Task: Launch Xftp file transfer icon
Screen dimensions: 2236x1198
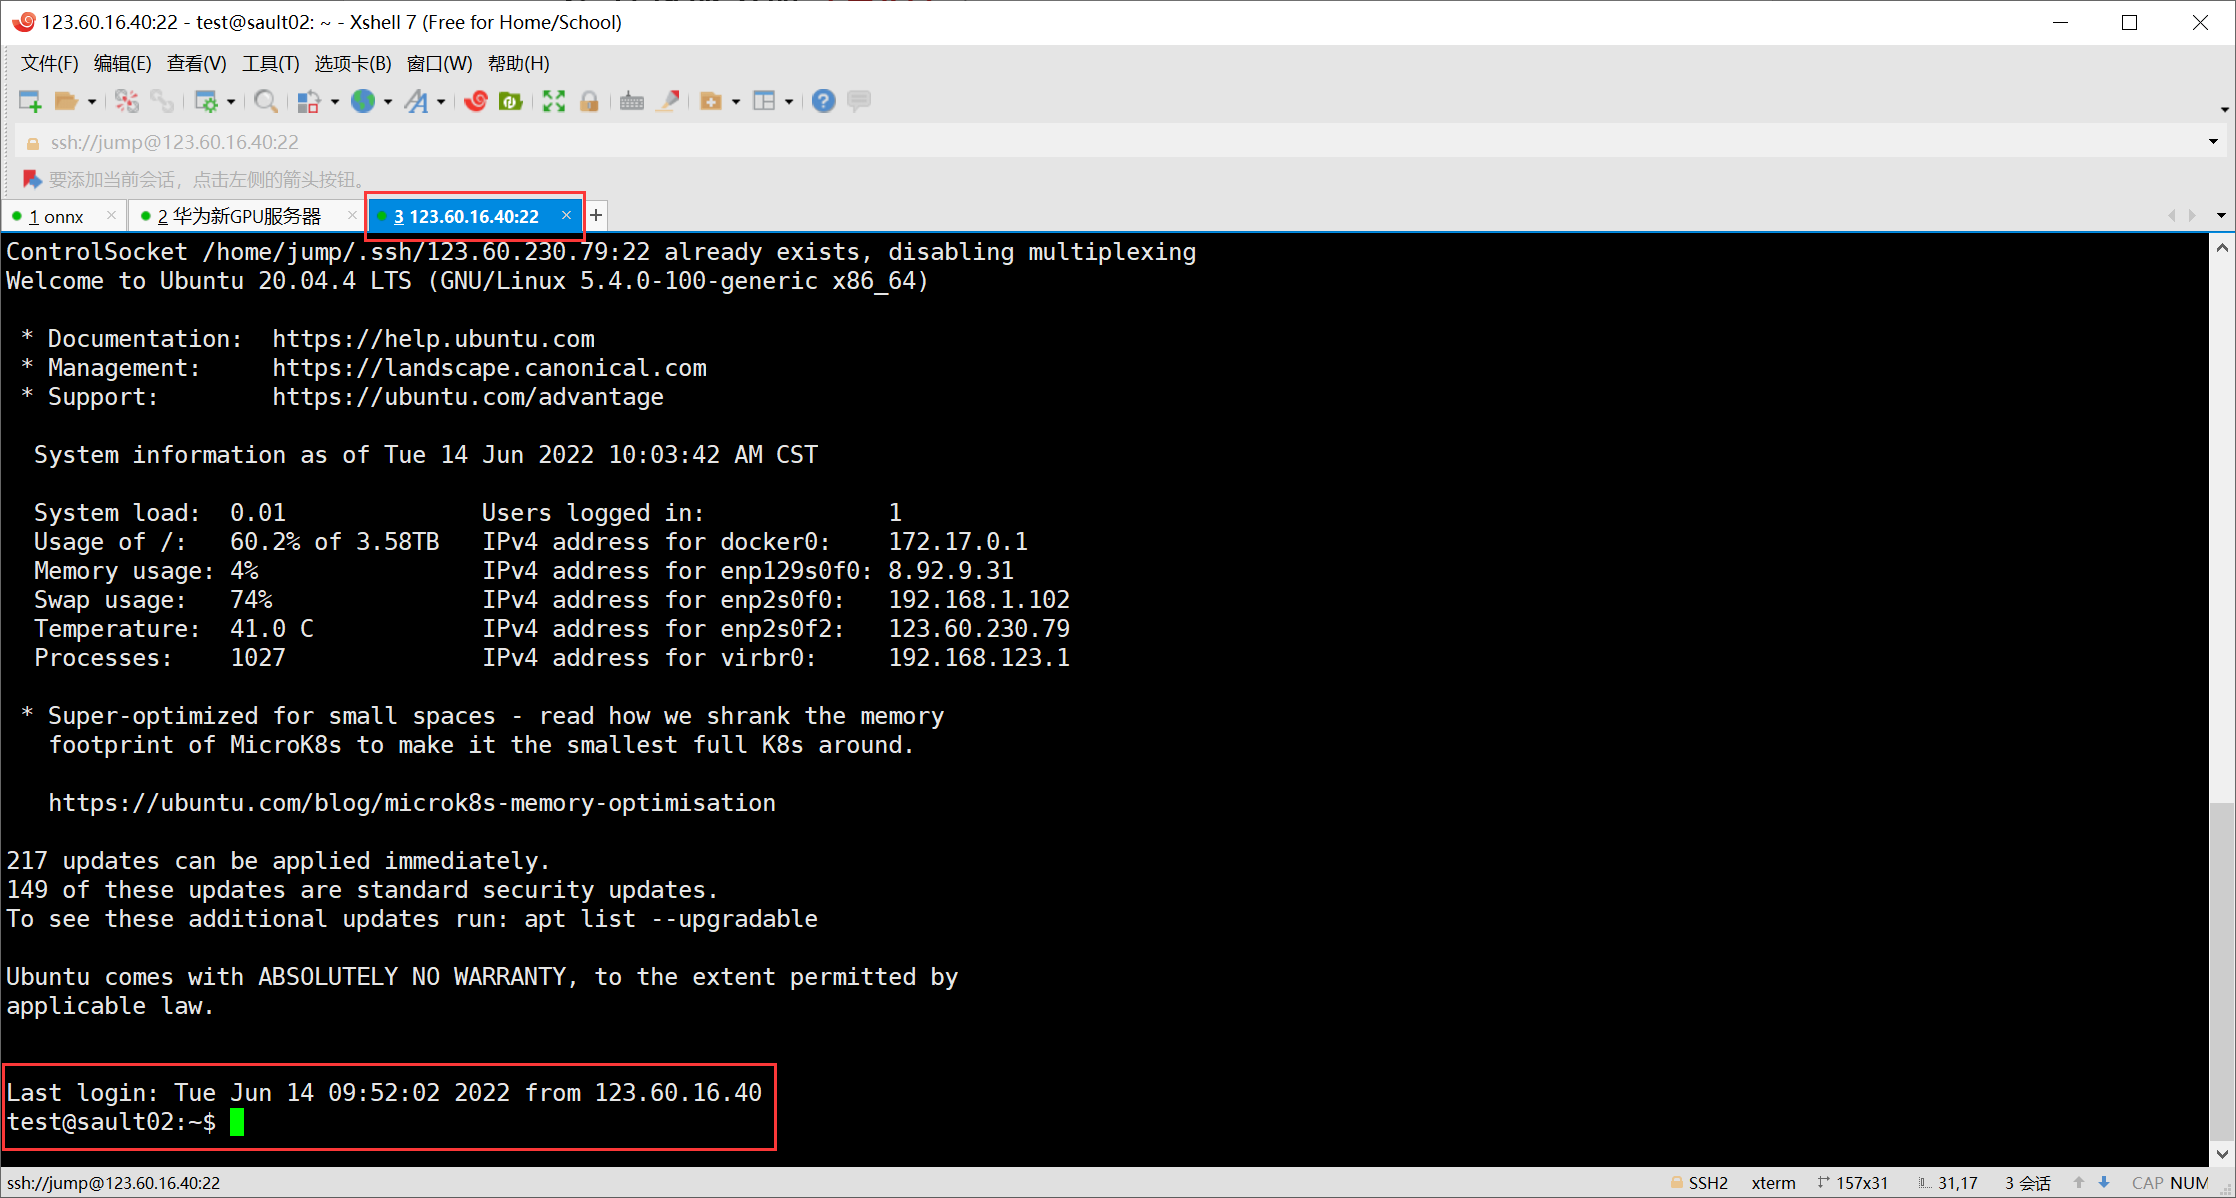Action: (511, 101)
